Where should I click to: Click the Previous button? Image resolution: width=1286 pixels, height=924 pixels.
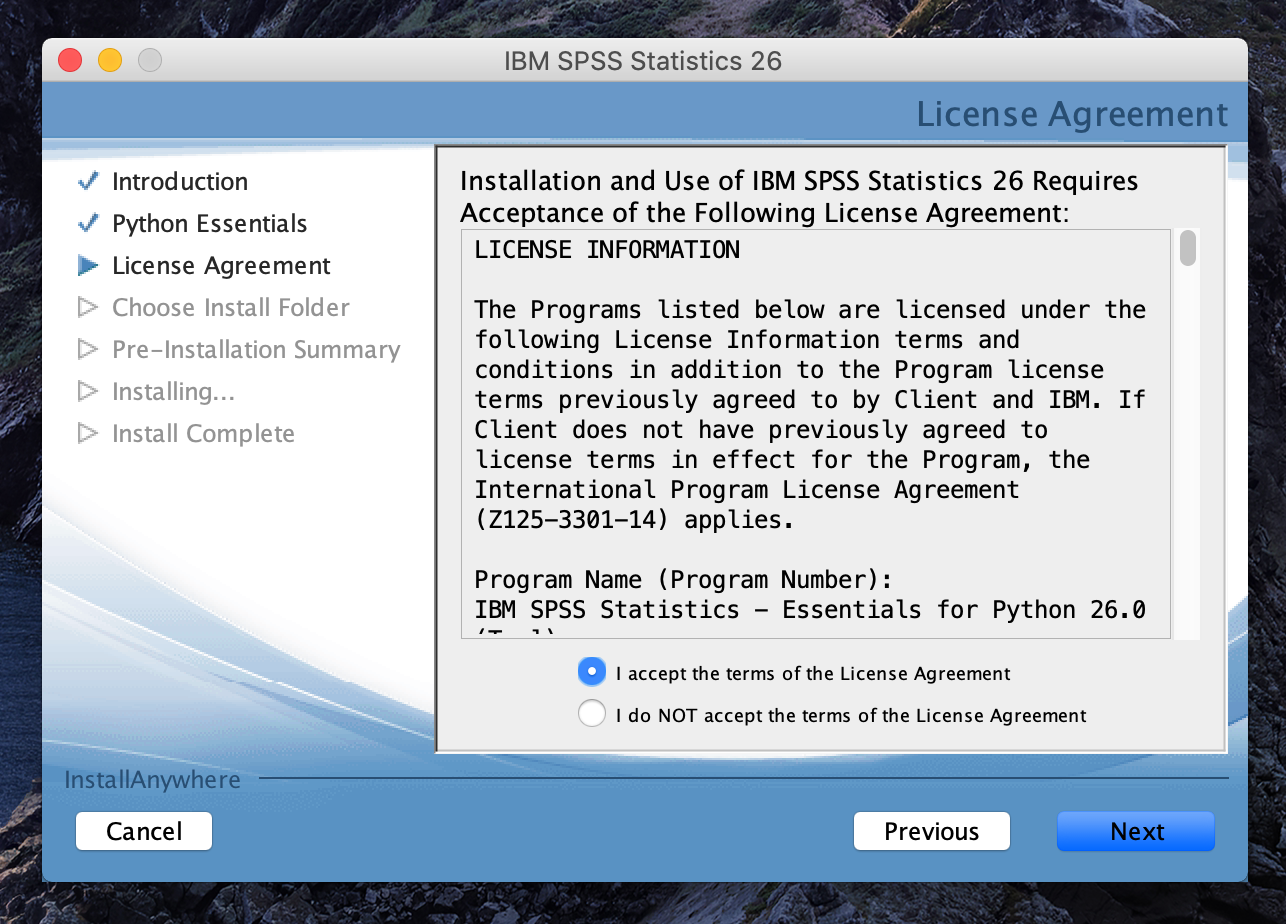pos(931,831)
